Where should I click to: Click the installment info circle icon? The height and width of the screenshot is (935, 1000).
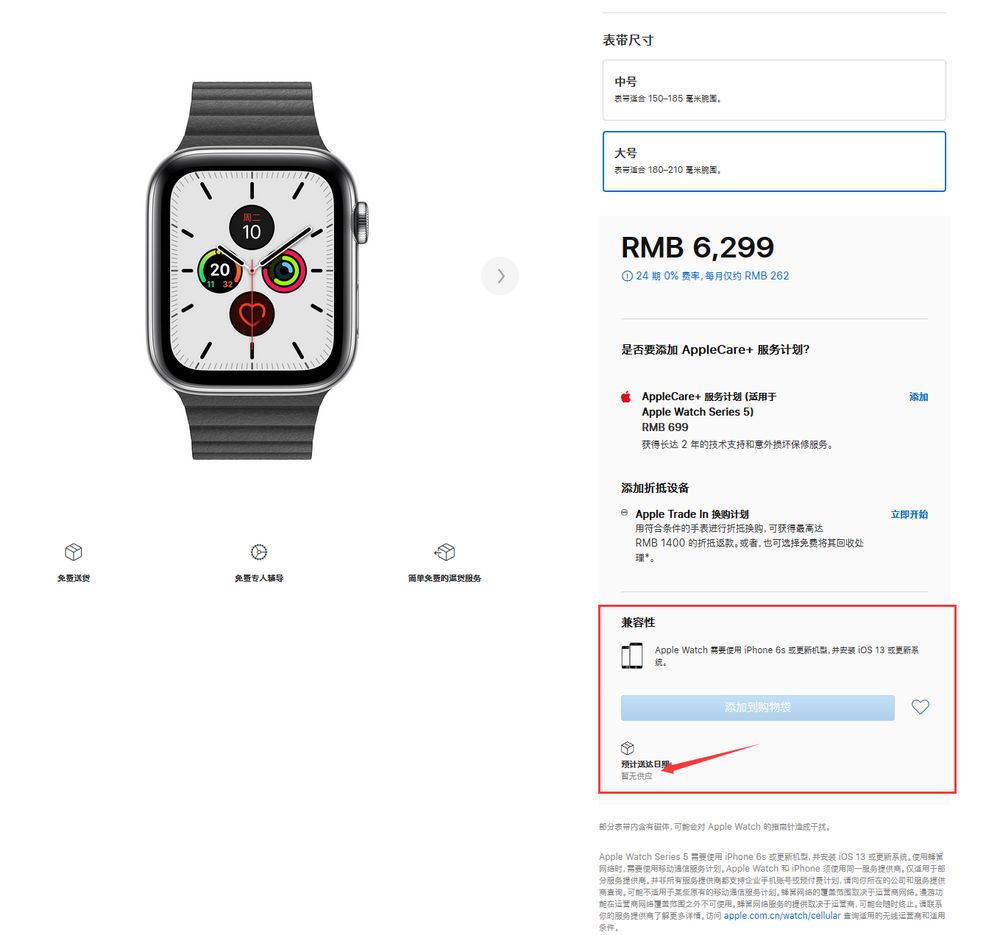[x=626, y=276]
